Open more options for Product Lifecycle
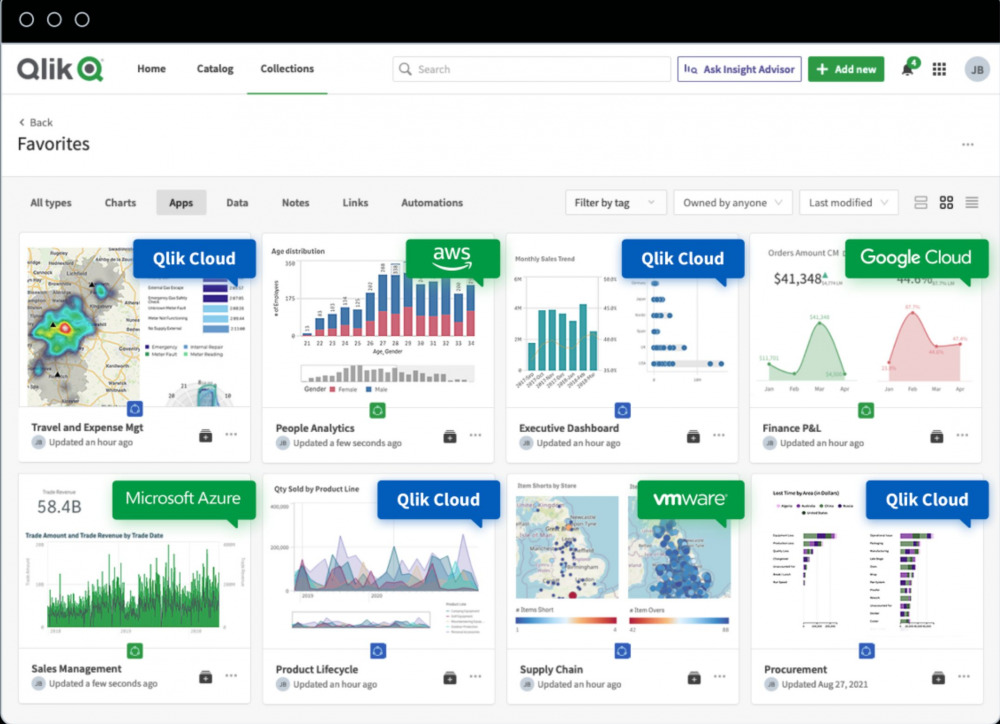Screen dimensions: 1000x724 click(475, 676)
